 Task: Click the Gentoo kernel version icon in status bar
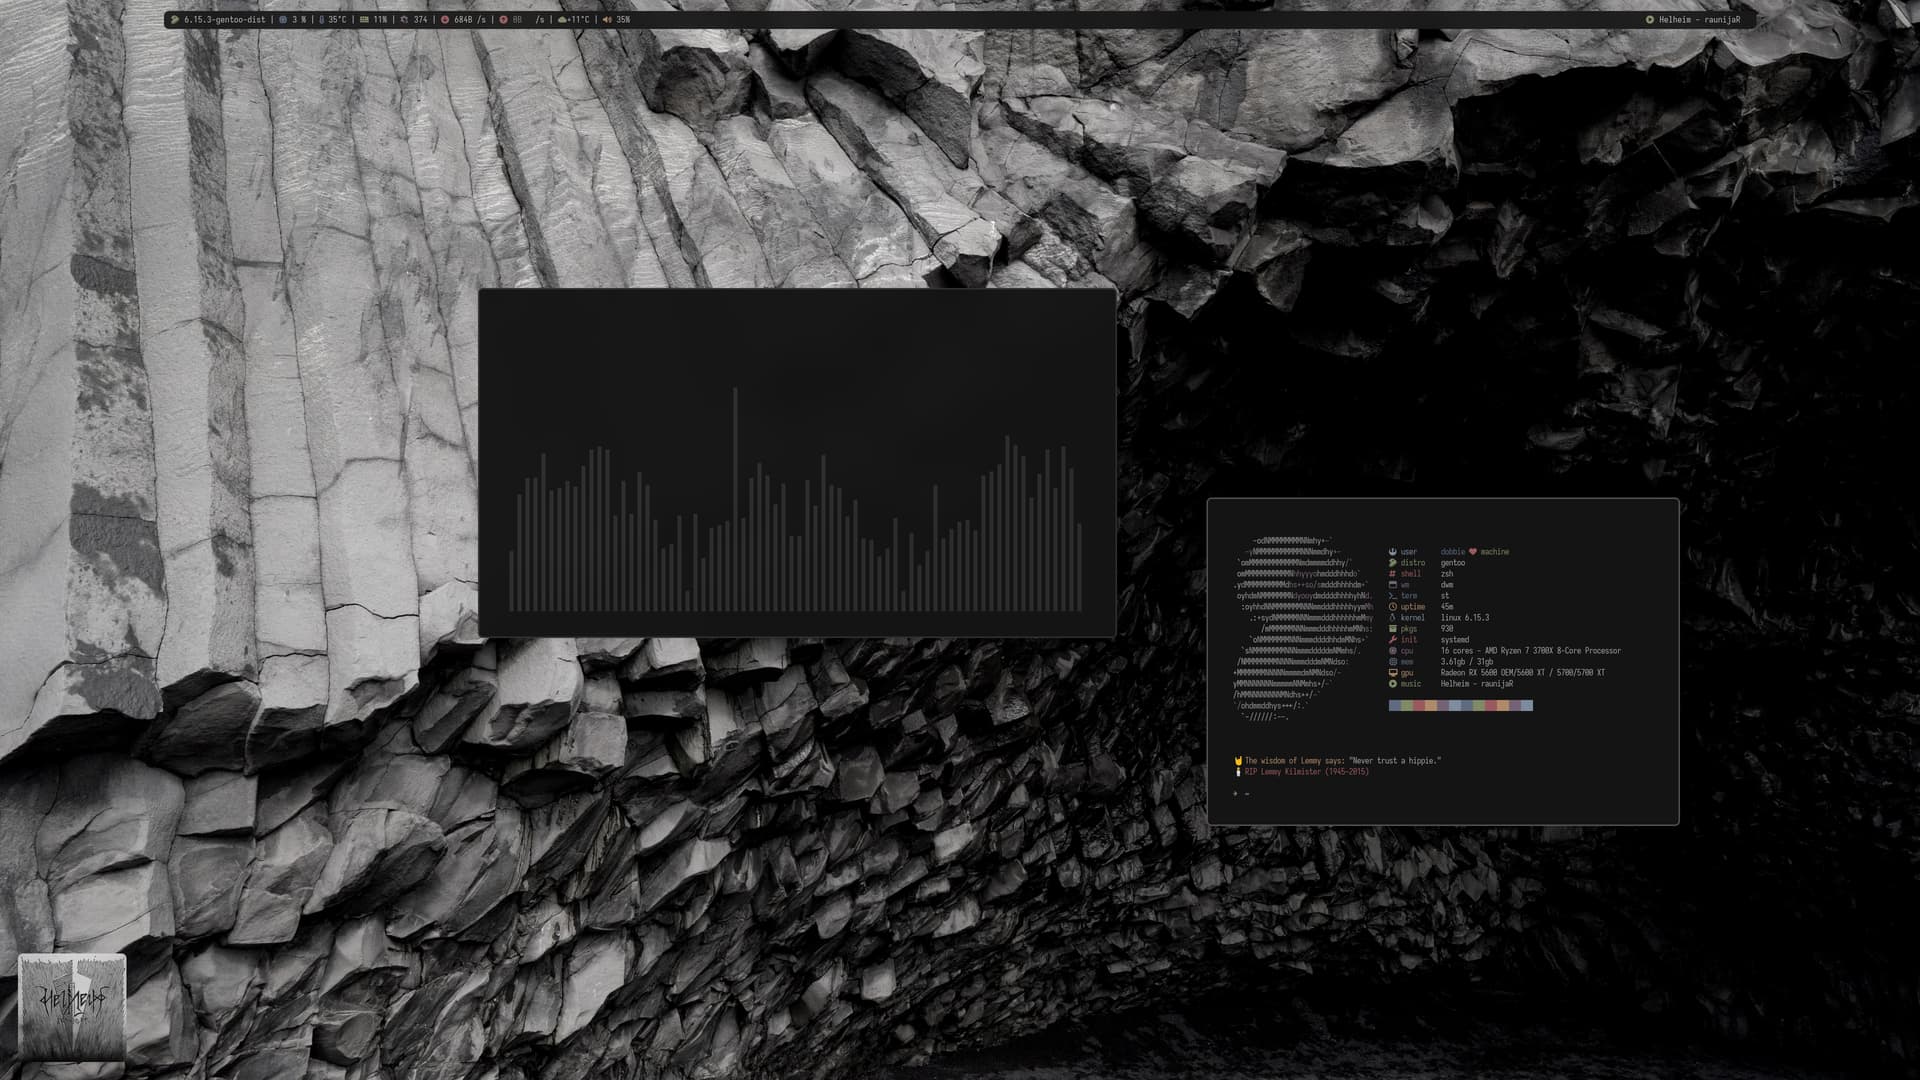(175, 20)
